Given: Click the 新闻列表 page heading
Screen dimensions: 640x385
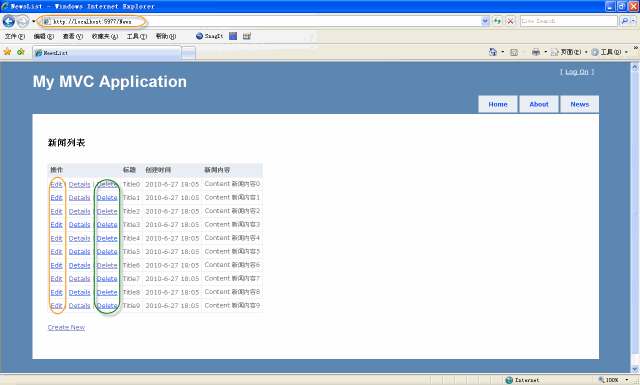Looking at the screenshot, I should pos(66,142).
